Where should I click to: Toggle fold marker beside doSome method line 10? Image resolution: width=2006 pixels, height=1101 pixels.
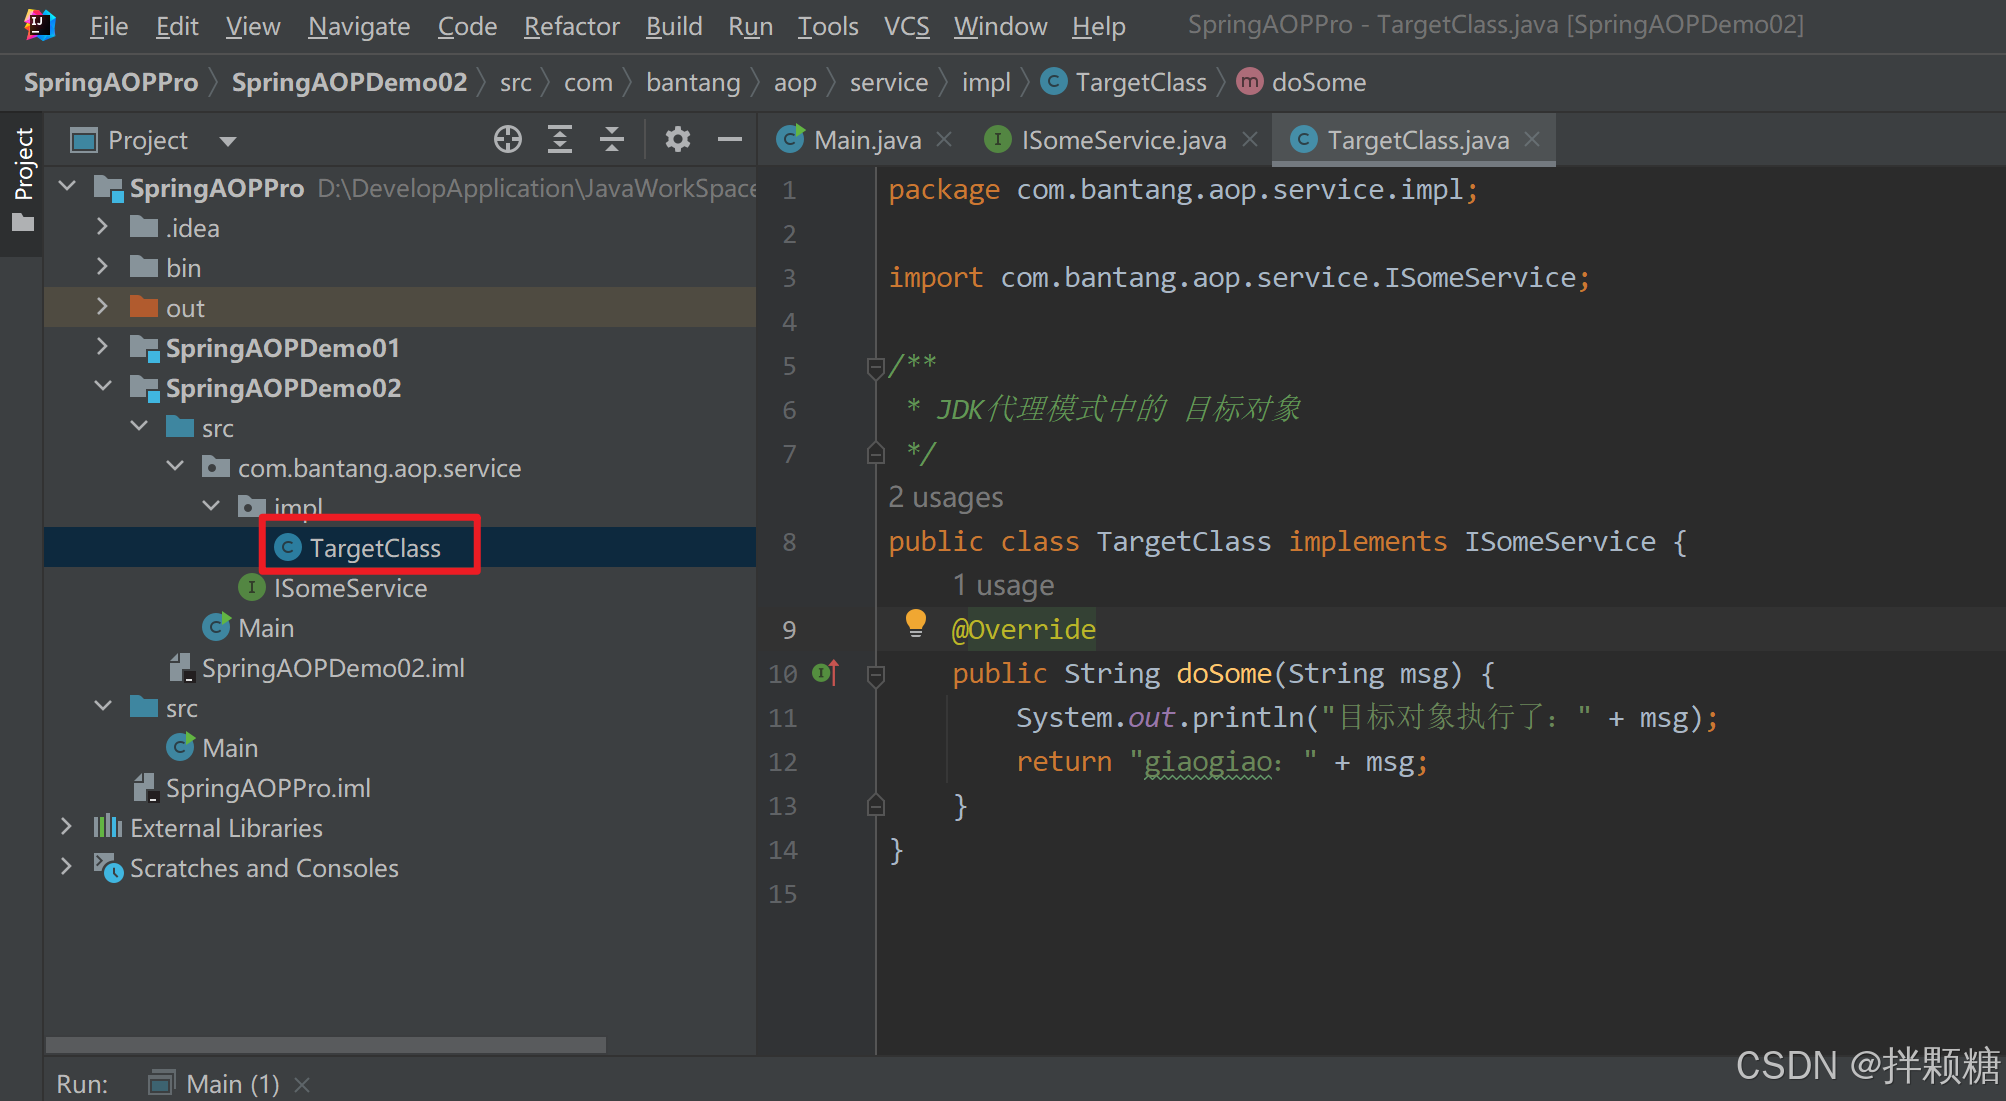click(x=875, y=676)
